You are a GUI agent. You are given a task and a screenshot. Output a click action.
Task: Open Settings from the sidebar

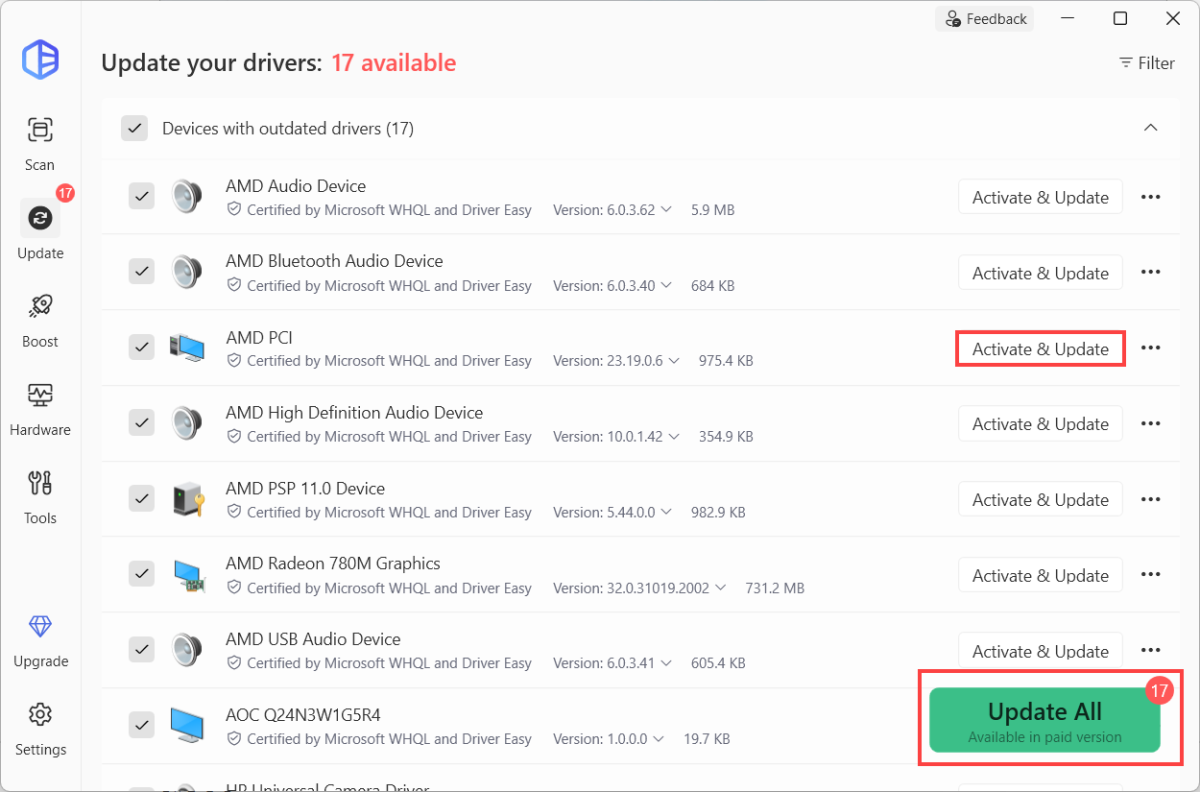pyautogui.click(x=40, y=729)
